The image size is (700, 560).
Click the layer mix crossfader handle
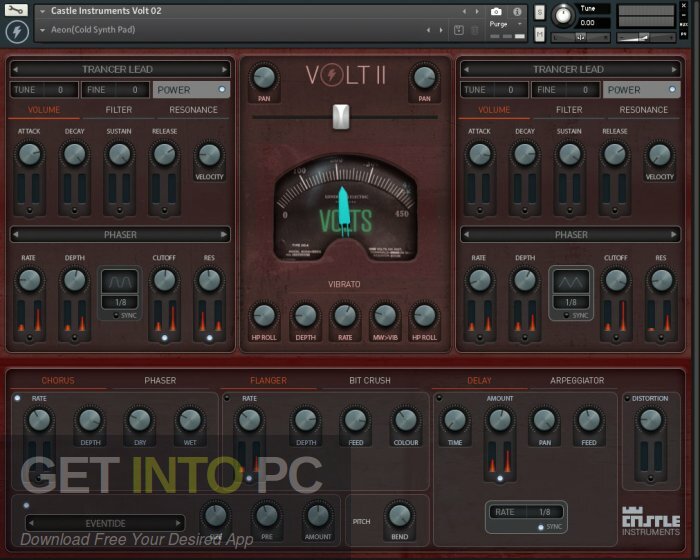(341, 117)
